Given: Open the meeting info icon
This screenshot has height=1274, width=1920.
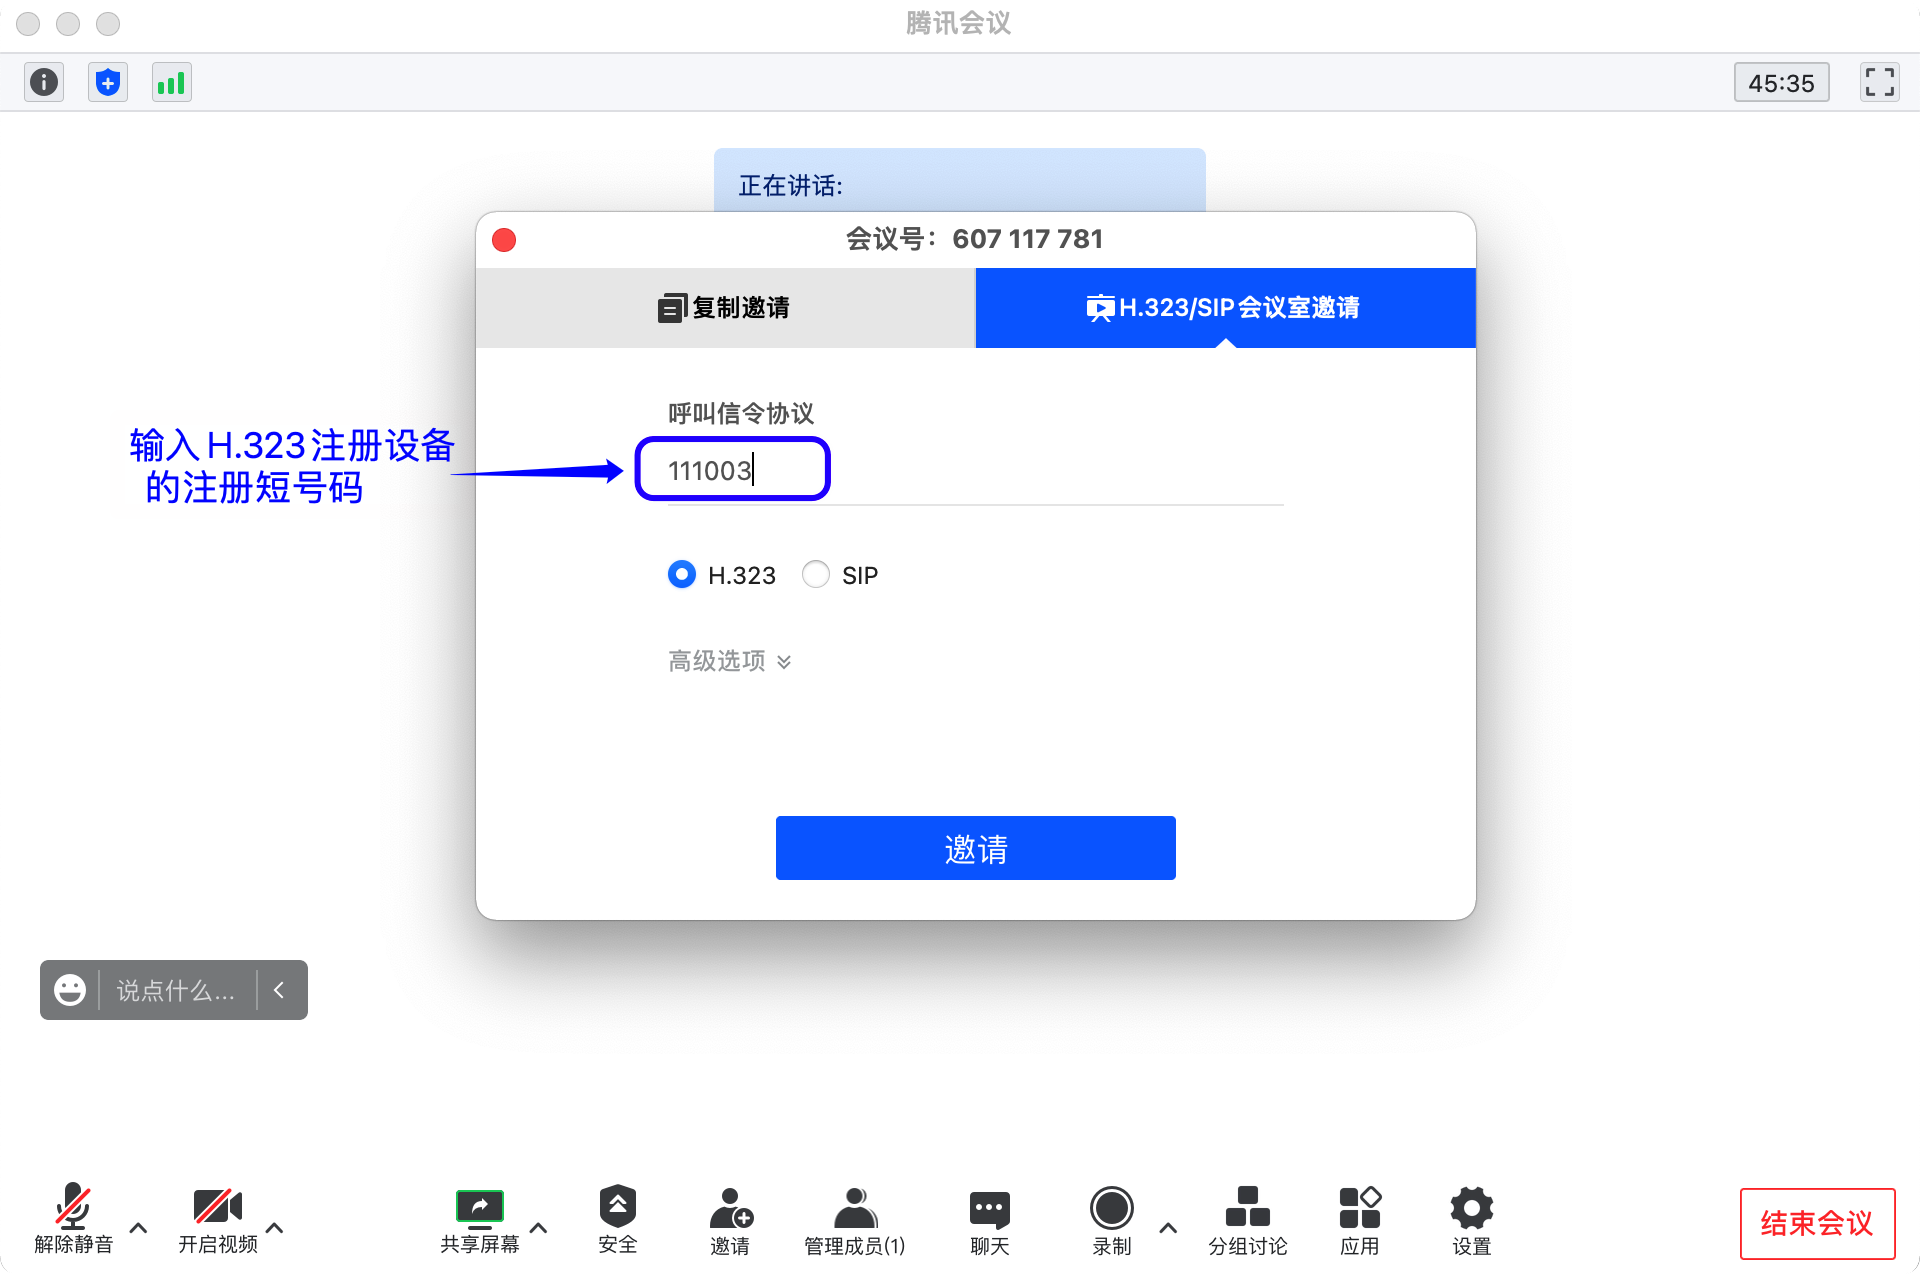Looking at the screenshot, I should click(44, 82).
